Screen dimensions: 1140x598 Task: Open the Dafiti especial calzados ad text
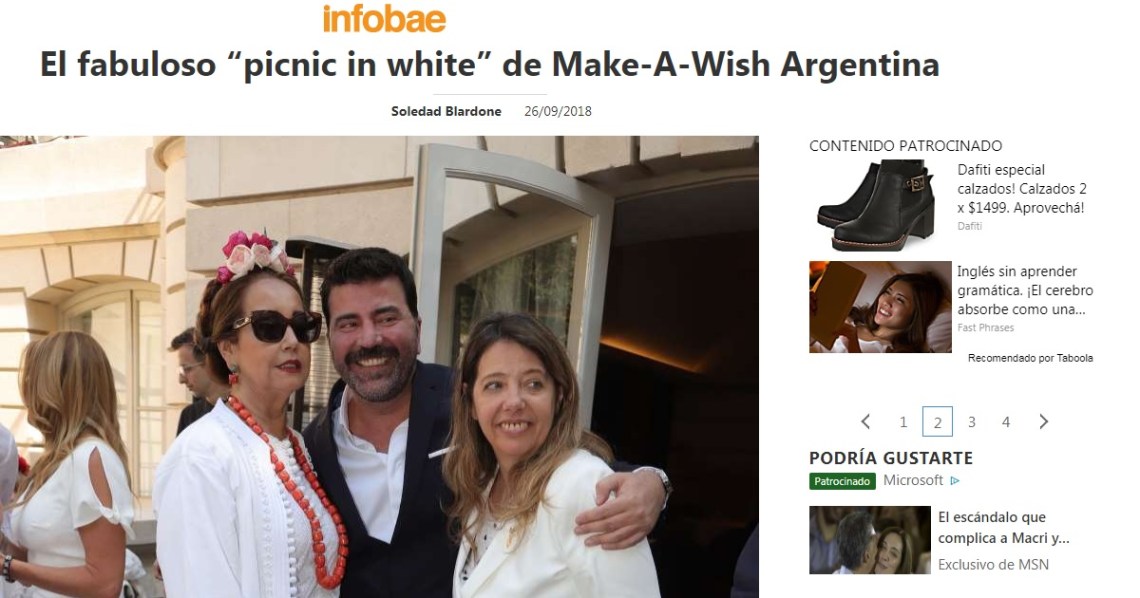coord(1021,189)
